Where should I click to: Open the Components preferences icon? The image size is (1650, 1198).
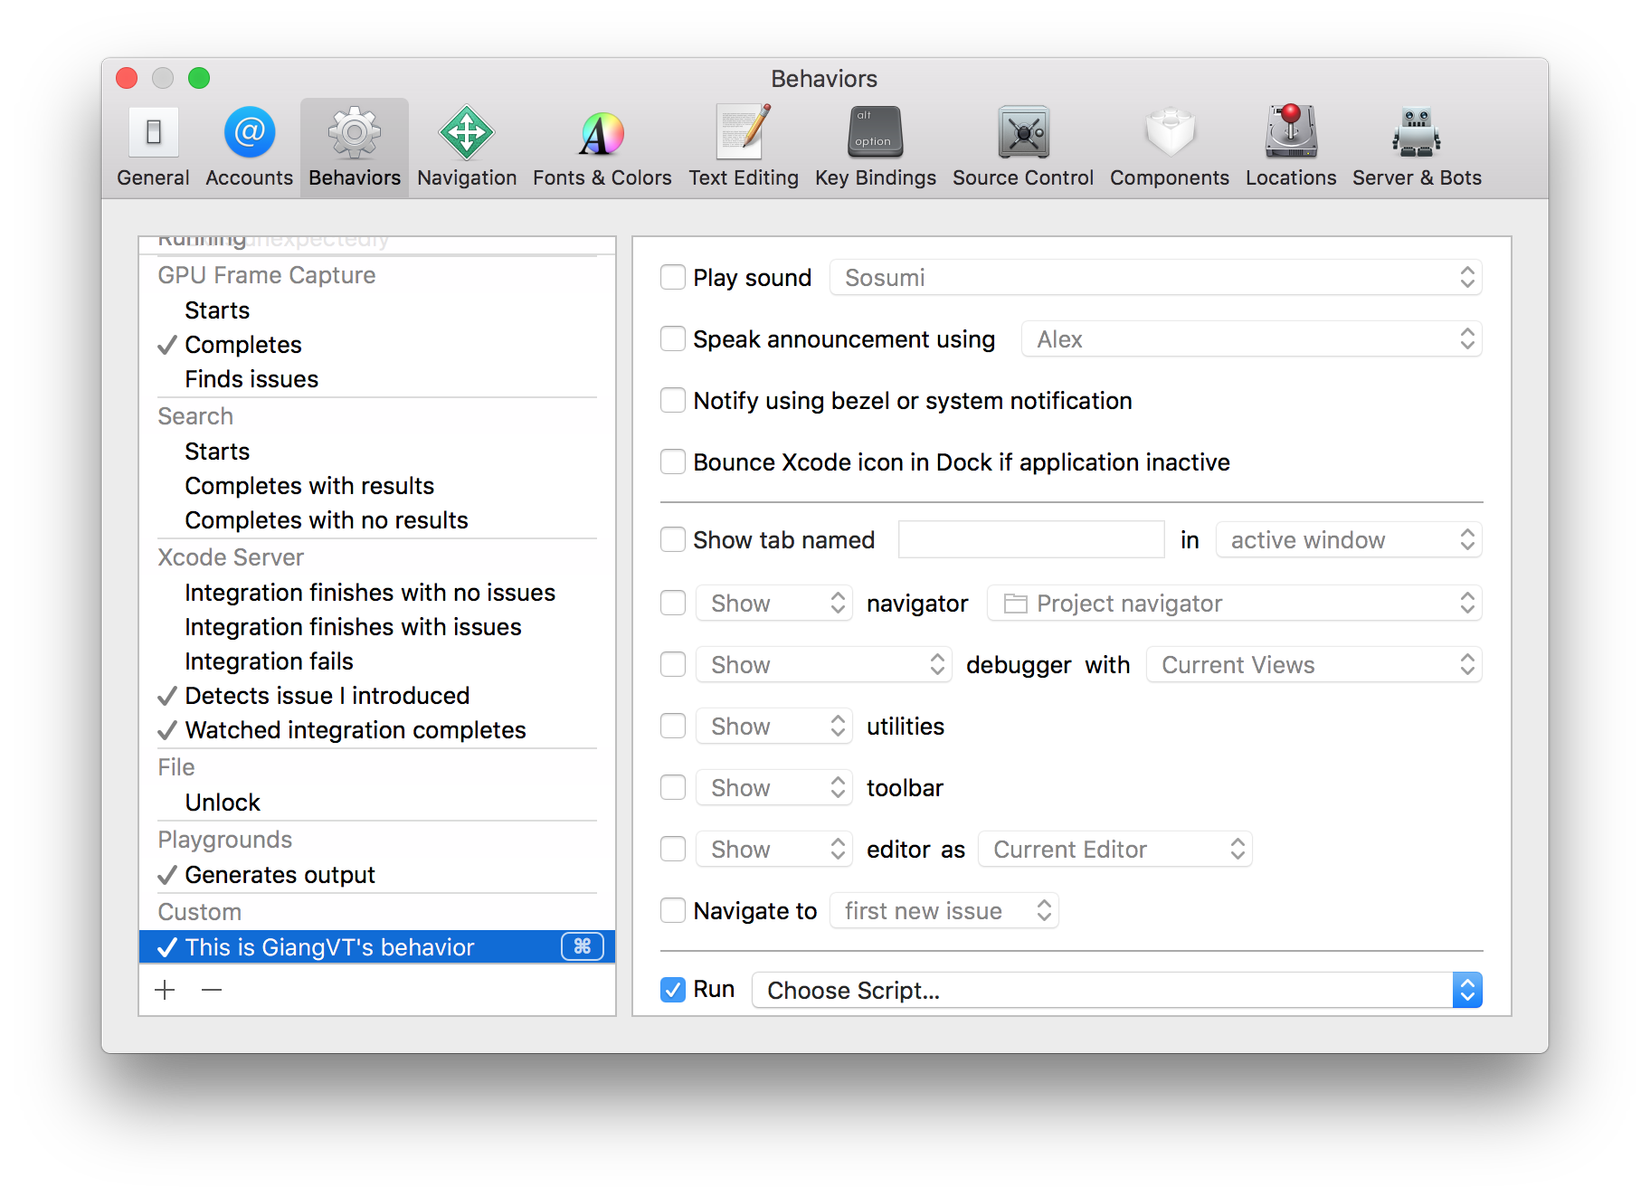[1169, 147]
